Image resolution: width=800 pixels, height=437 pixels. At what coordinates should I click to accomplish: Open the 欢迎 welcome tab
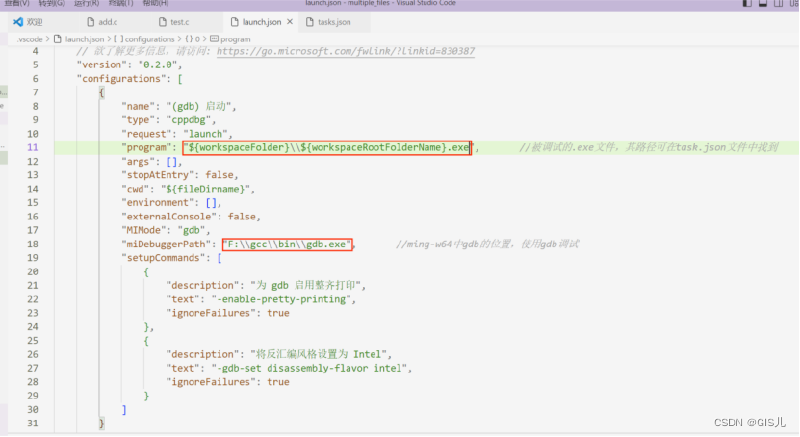(x=28, y=22)
